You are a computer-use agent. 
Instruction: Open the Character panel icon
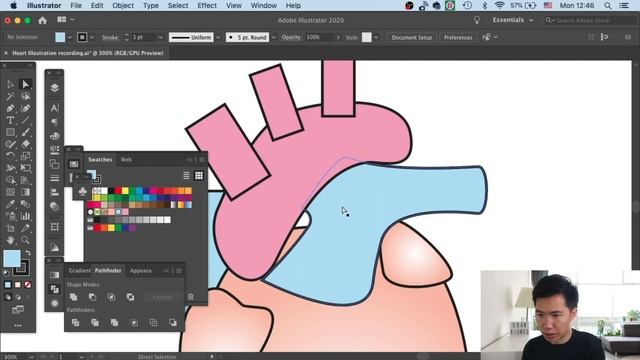(54, 108)
